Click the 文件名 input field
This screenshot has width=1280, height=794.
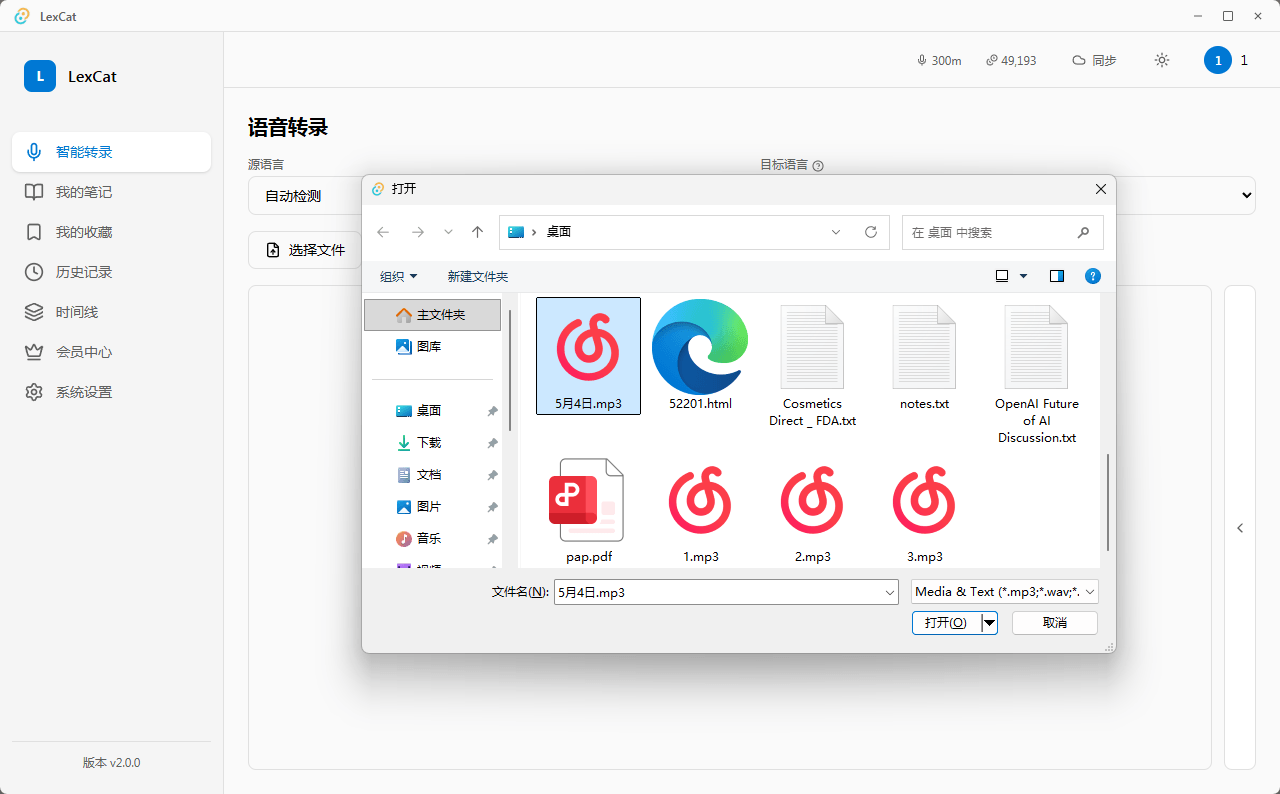(x=719, y=592)
